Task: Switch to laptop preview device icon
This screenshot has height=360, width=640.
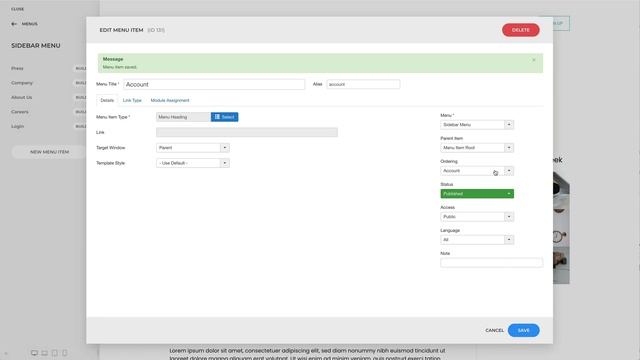Action: coord(44,353)
